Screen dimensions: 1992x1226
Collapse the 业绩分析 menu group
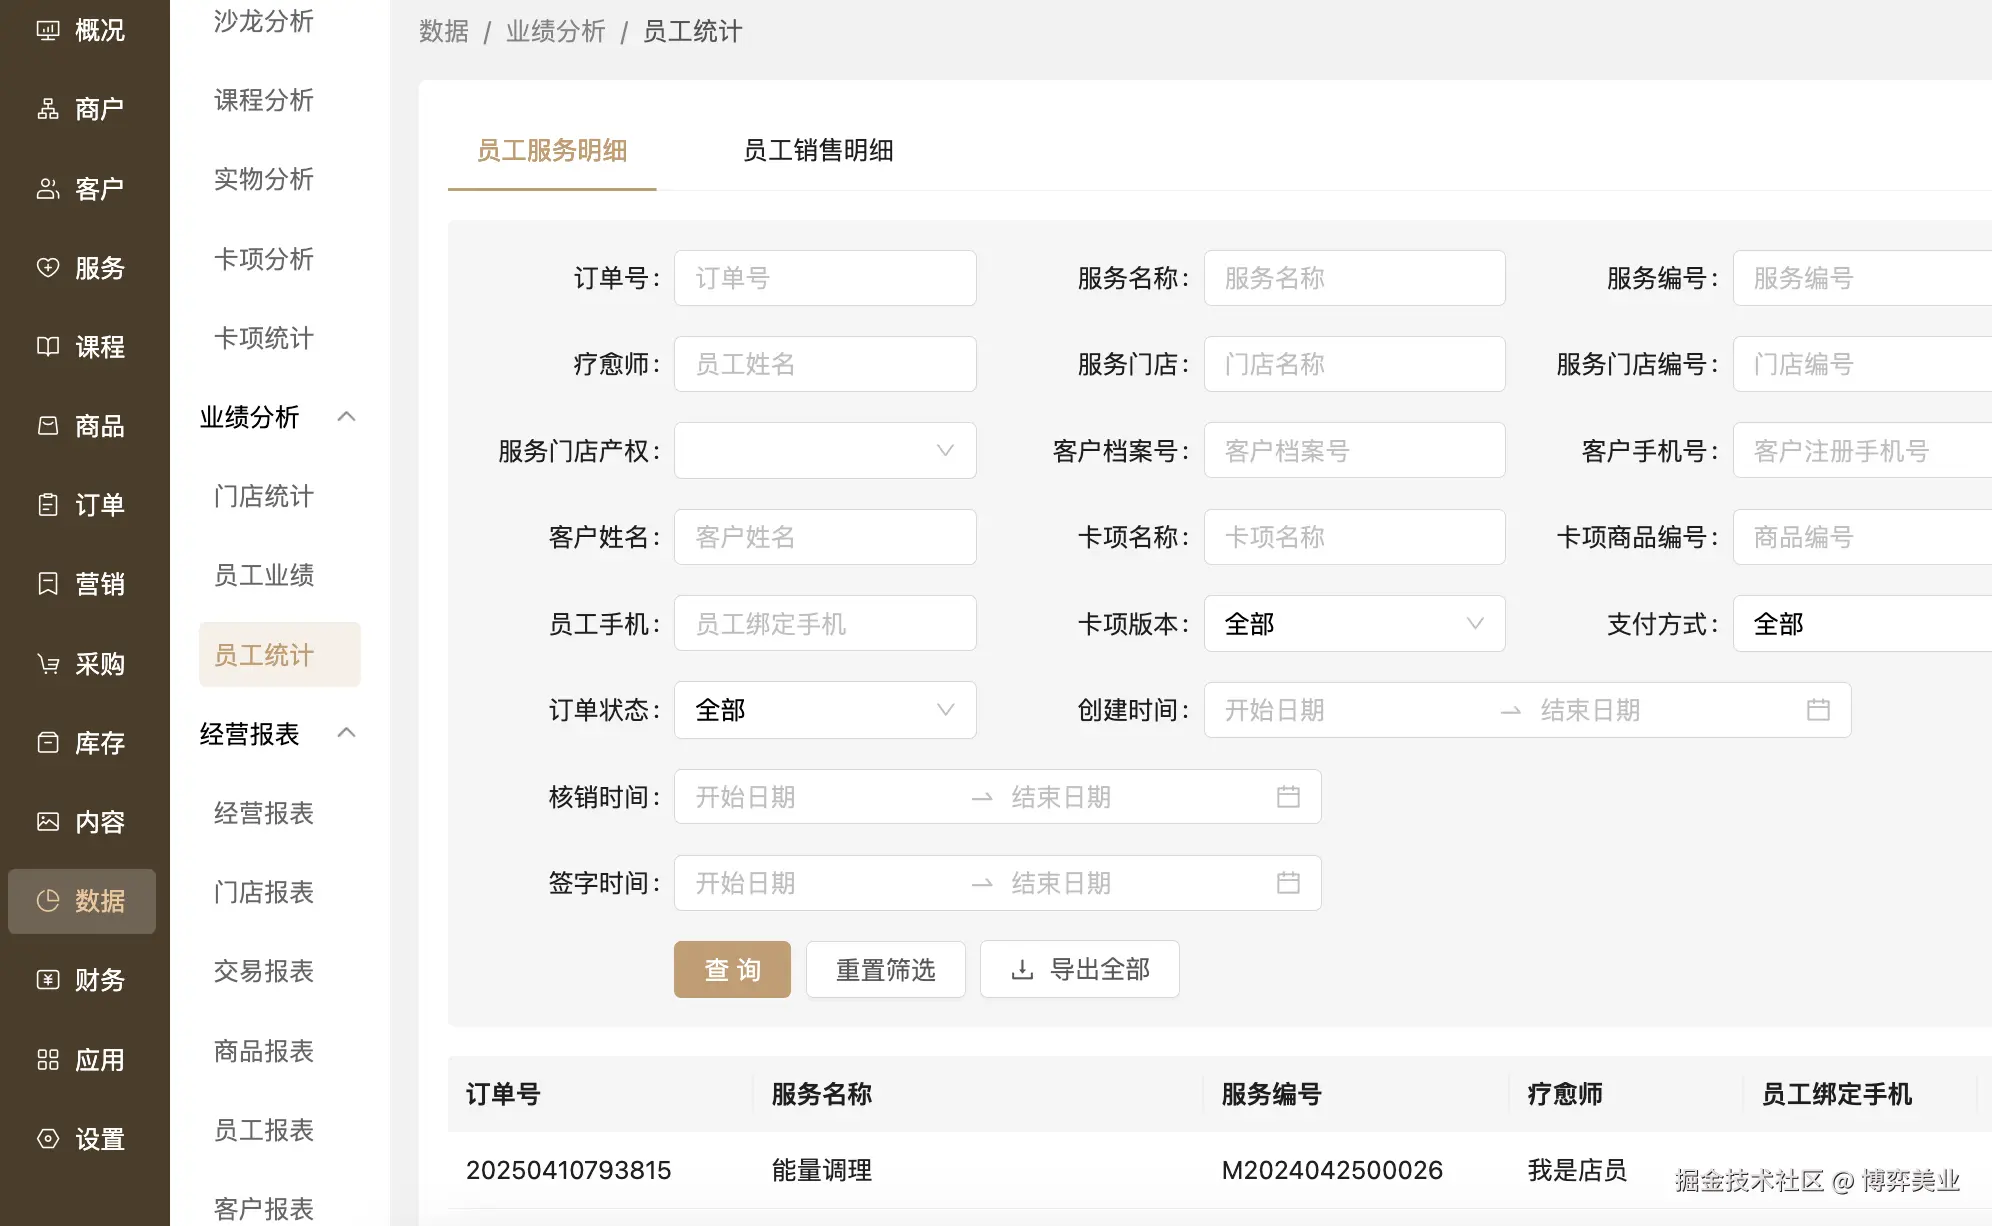click(x=347, y=417)
